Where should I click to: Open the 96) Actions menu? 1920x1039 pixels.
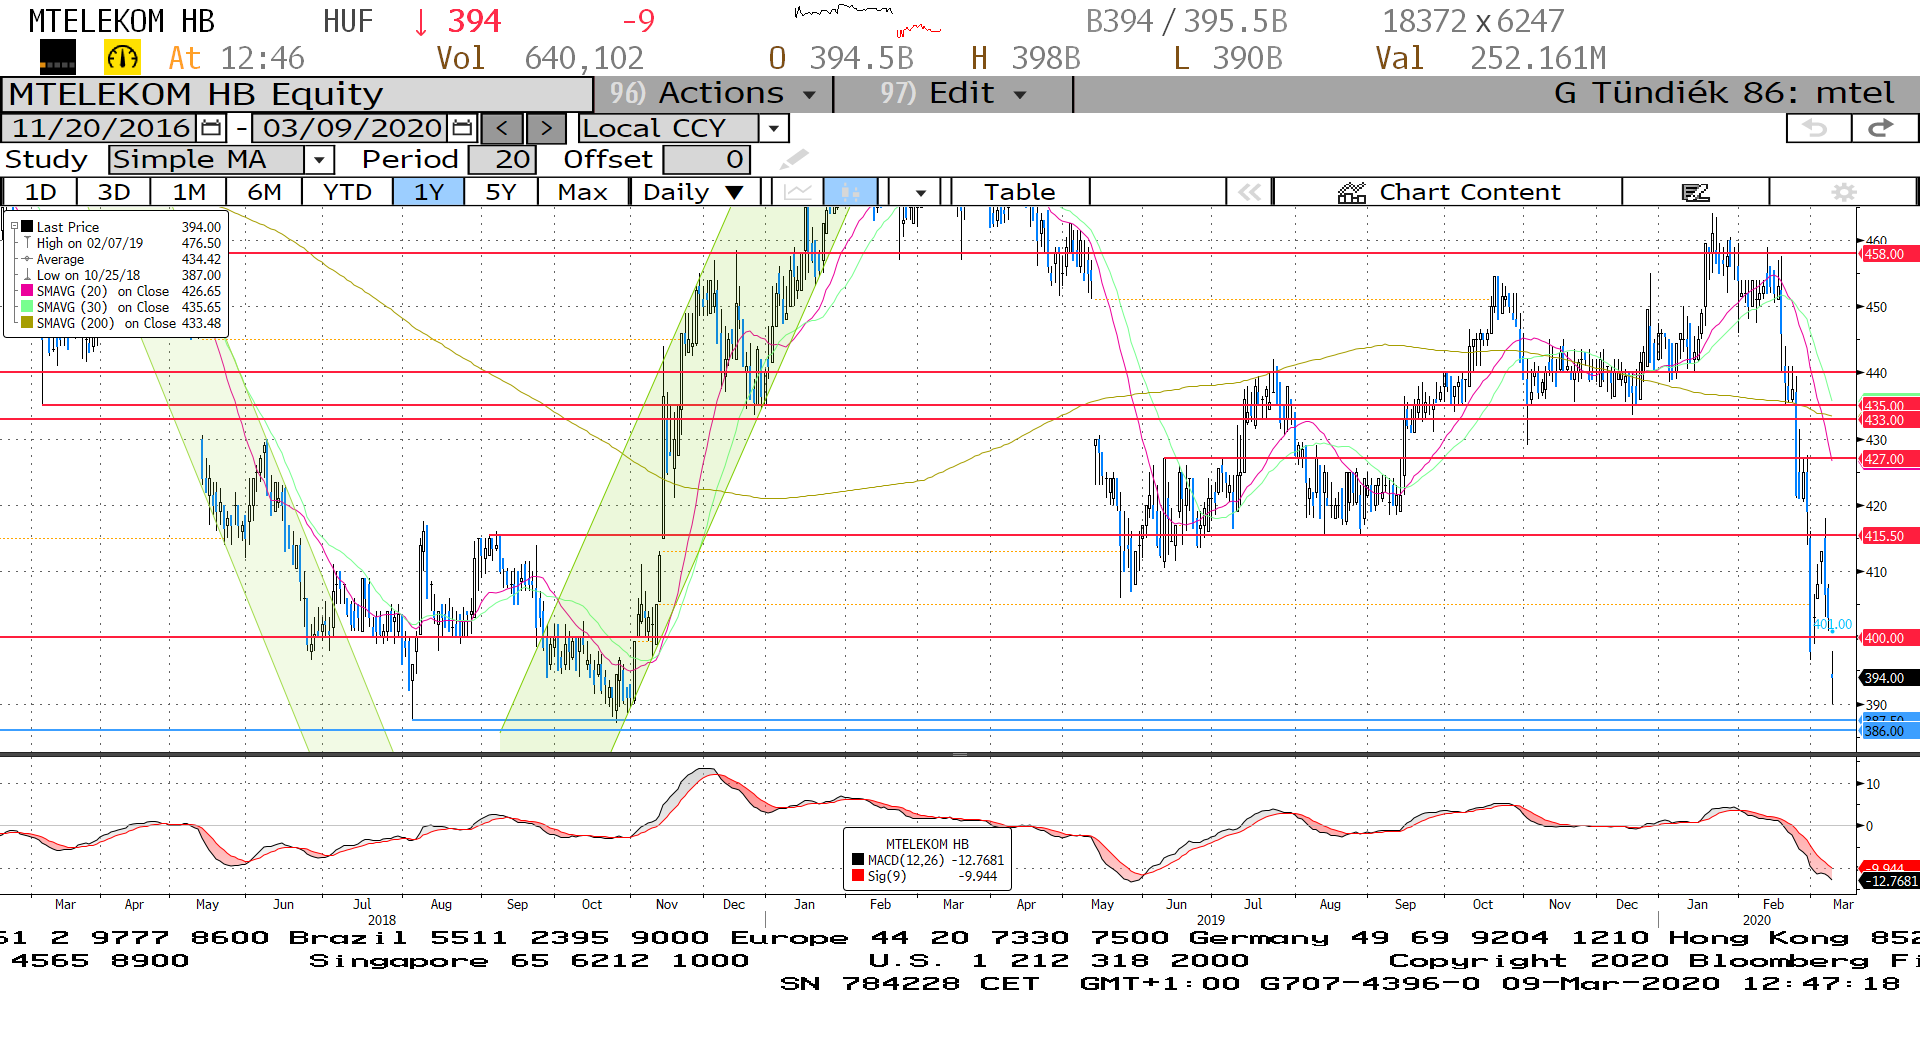tap(714, 93)
